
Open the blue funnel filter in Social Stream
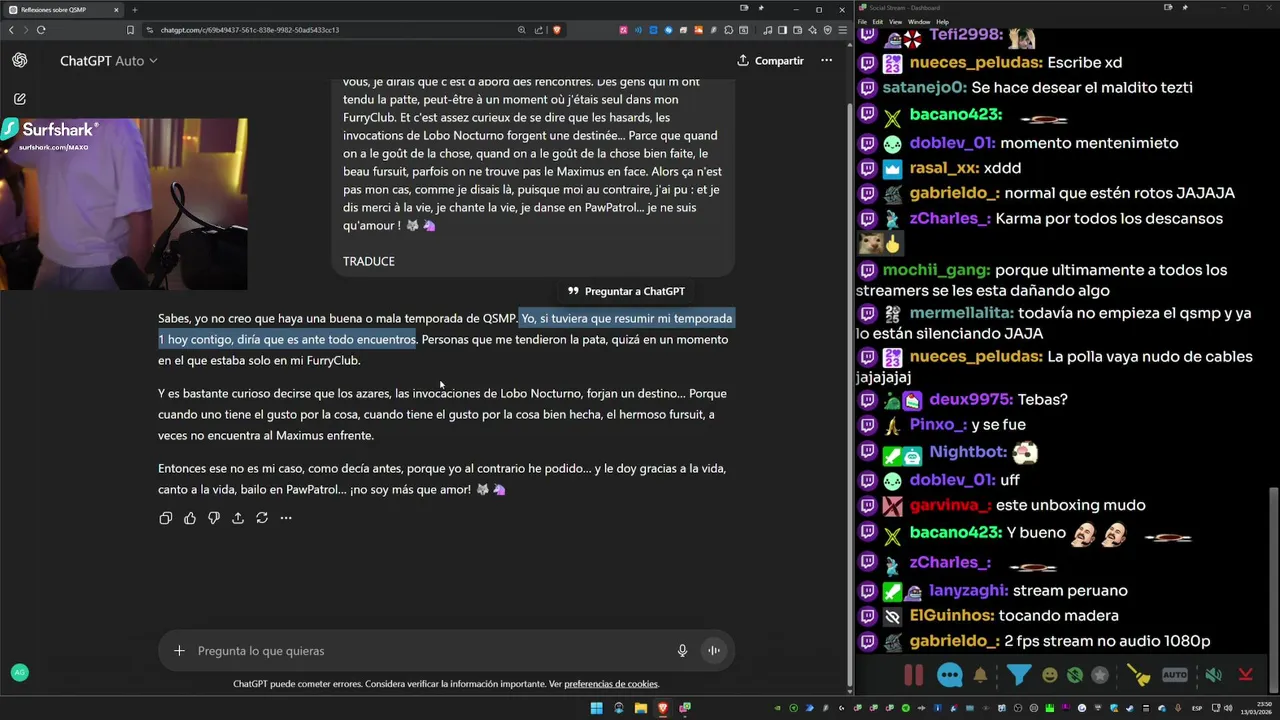(x=1018, y=675)
